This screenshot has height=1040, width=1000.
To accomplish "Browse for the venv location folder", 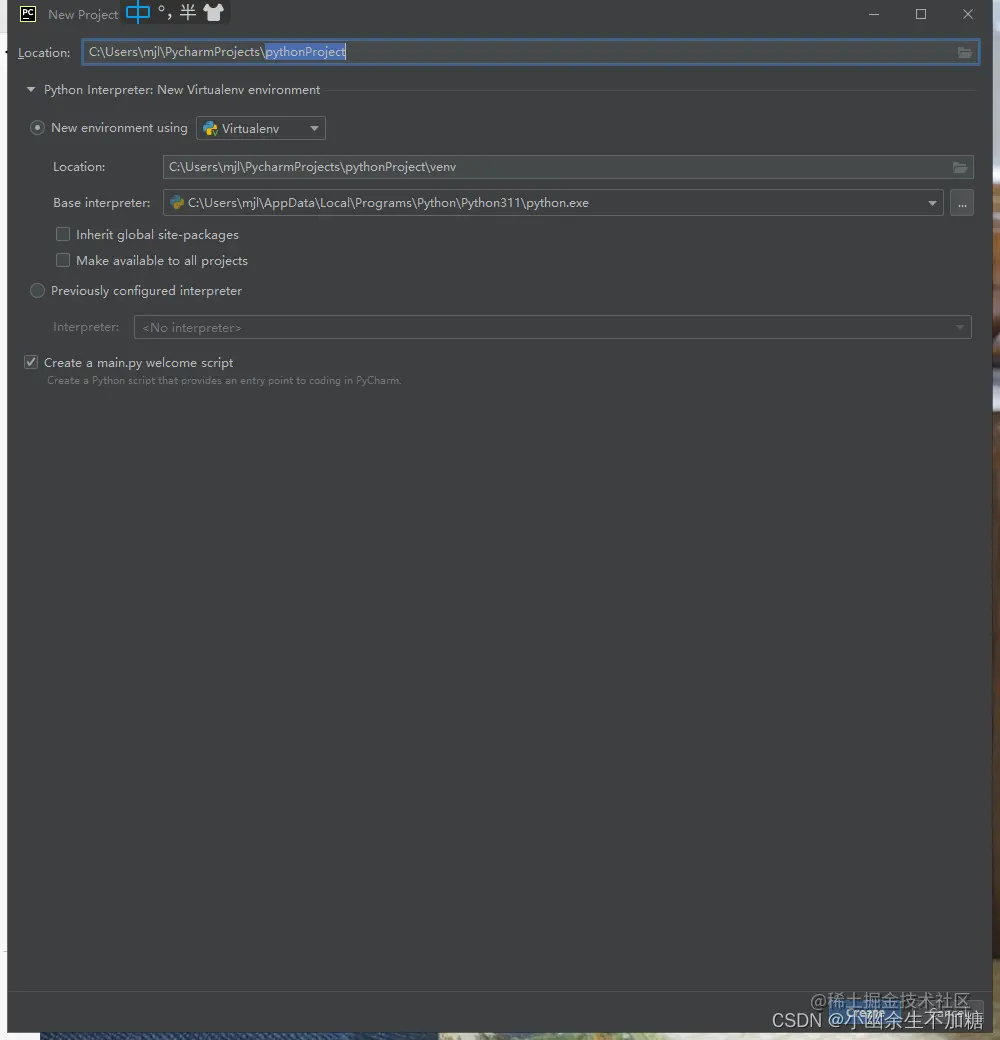I will click(960, 167).
